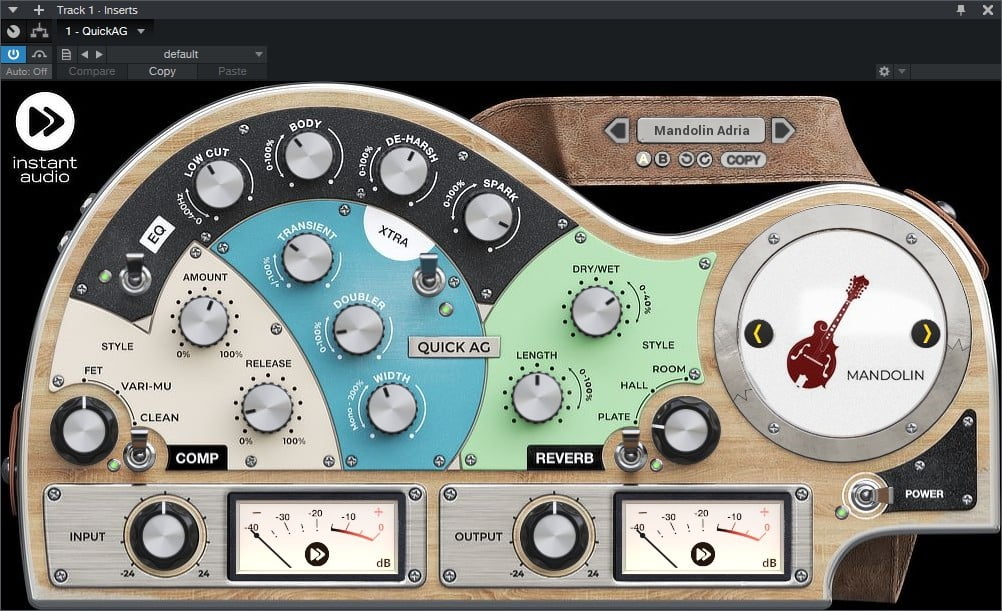This screenshot has height=611, width=1002.
Task: Click the redo arrow icon
Action: tap(704, 159)
